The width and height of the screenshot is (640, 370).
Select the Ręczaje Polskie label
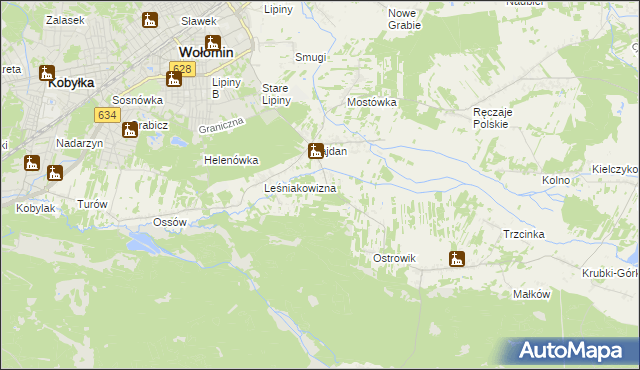click(493, 118)
